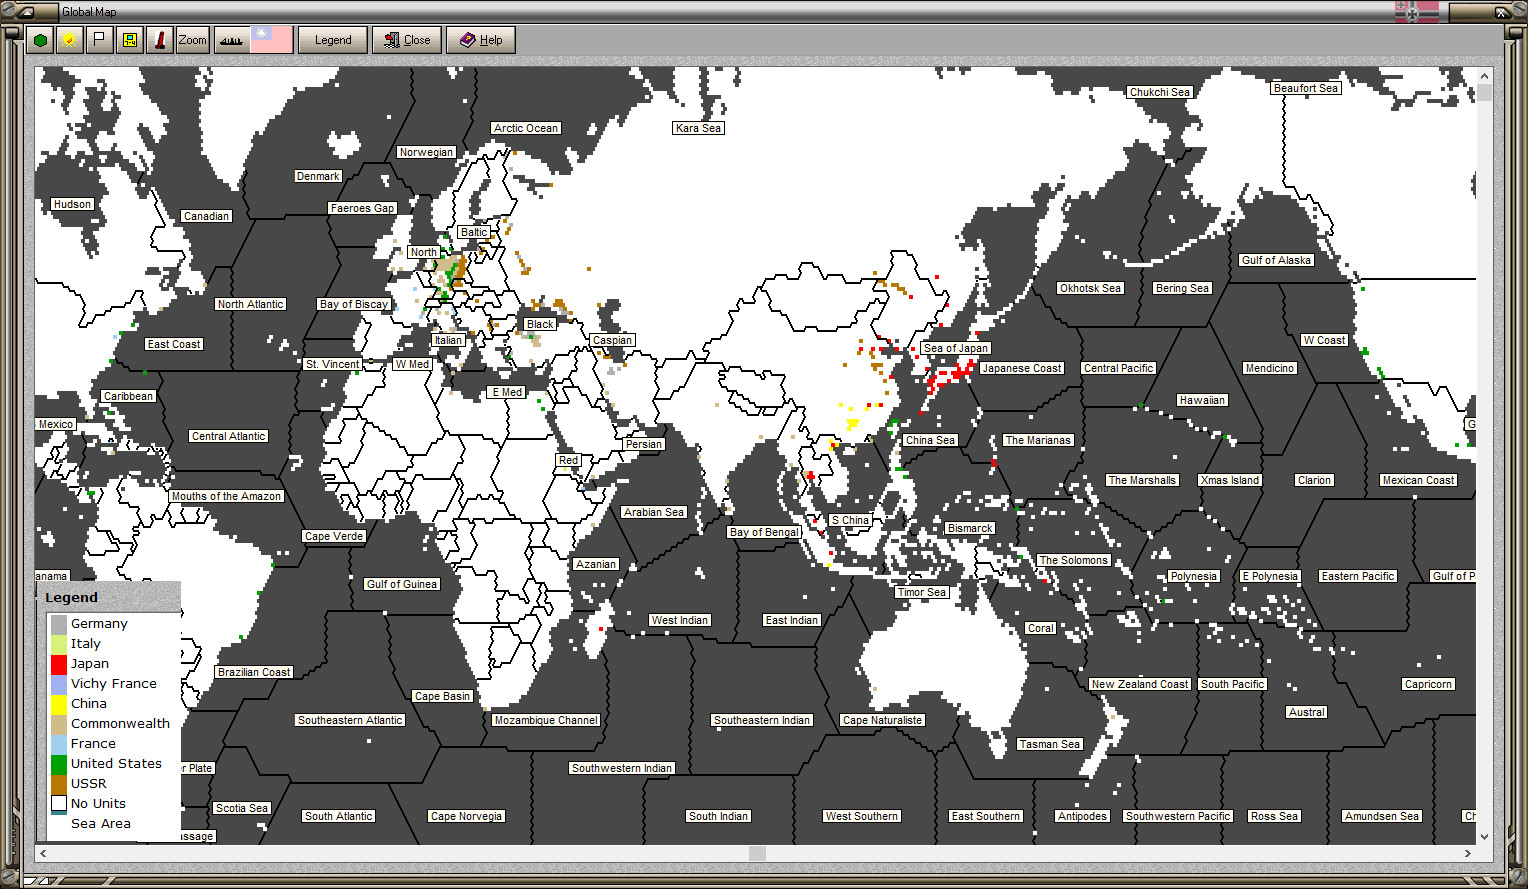Click the Commonwealth tan legend swatch

coord(59,723)
